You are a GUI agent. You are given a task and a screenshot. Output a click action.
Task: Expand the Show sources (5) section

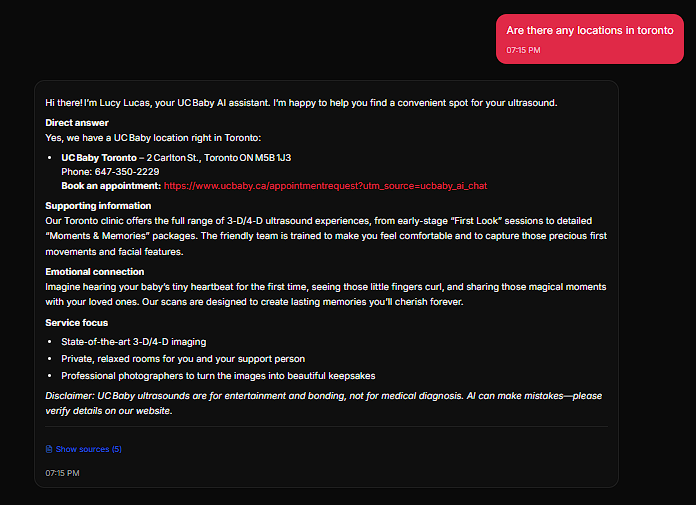pyautogui.click(x=88, y=449)
